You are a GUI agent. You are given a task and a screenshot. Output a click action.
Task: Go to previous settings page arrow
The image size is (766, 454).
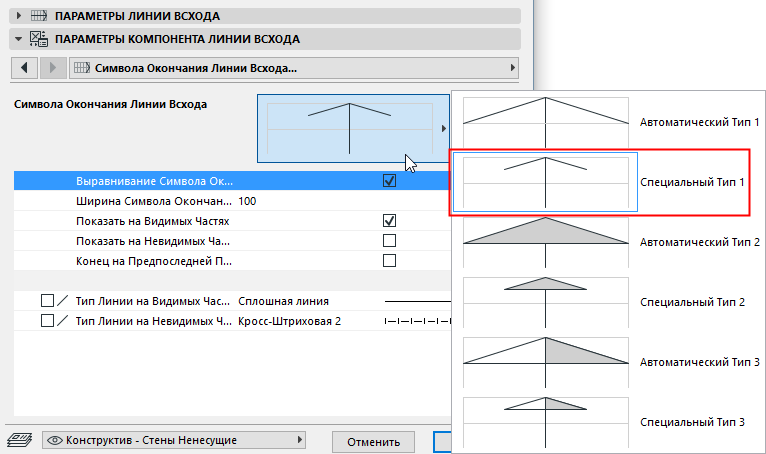(x=24, y=68)
